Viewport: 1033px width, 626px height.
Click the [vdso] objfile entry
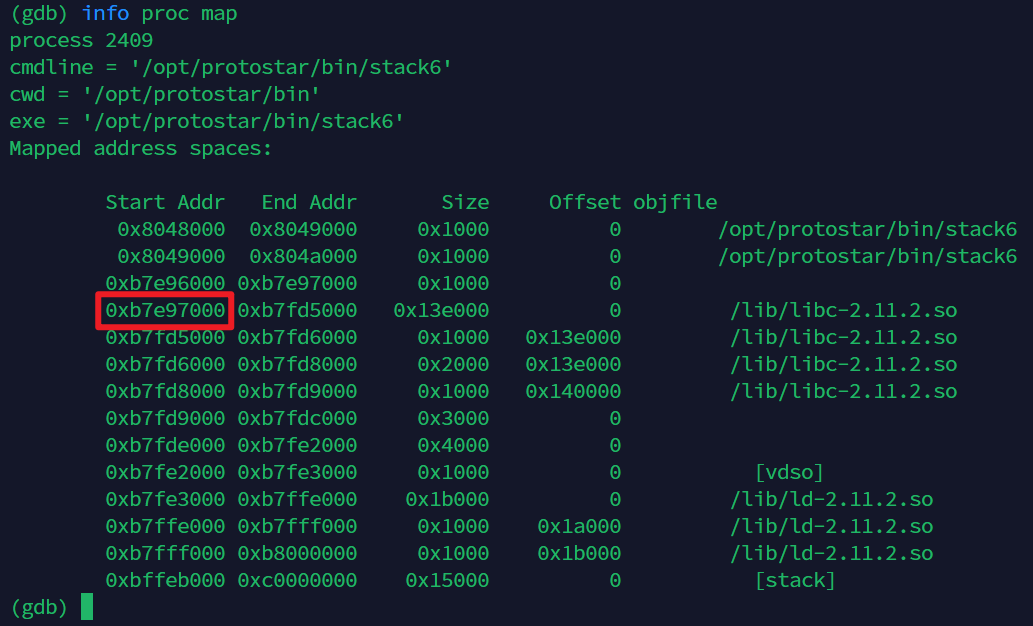tap(789, 472)
